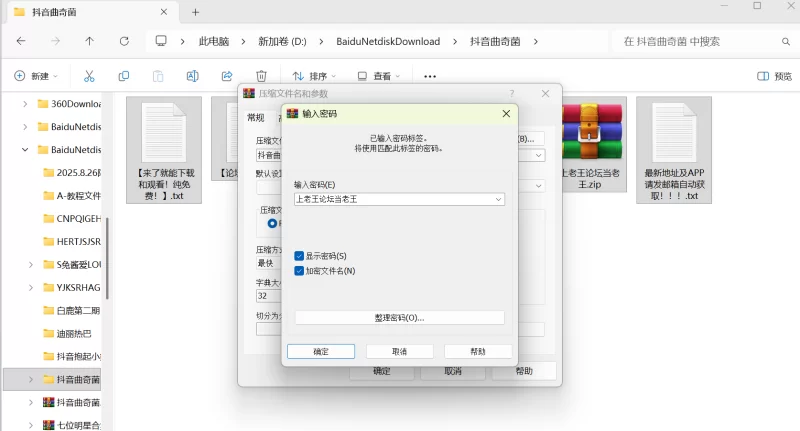Expand the YJKSRHAG tree folder

click(x=31, y=288)
